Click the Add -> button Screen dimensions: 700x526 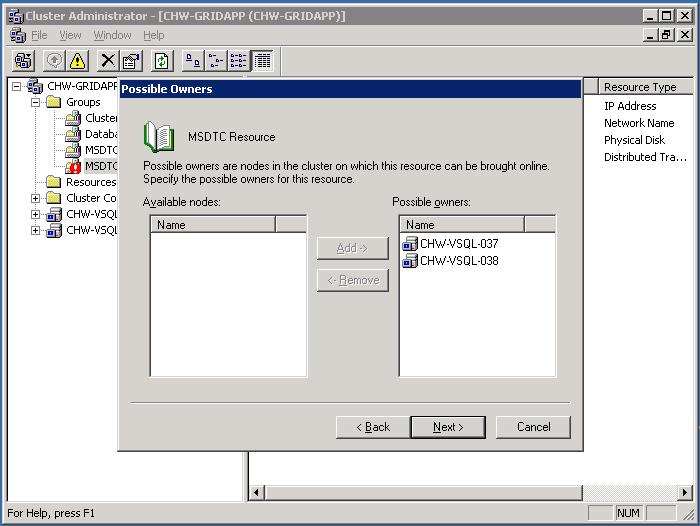(x=352, y=248)
